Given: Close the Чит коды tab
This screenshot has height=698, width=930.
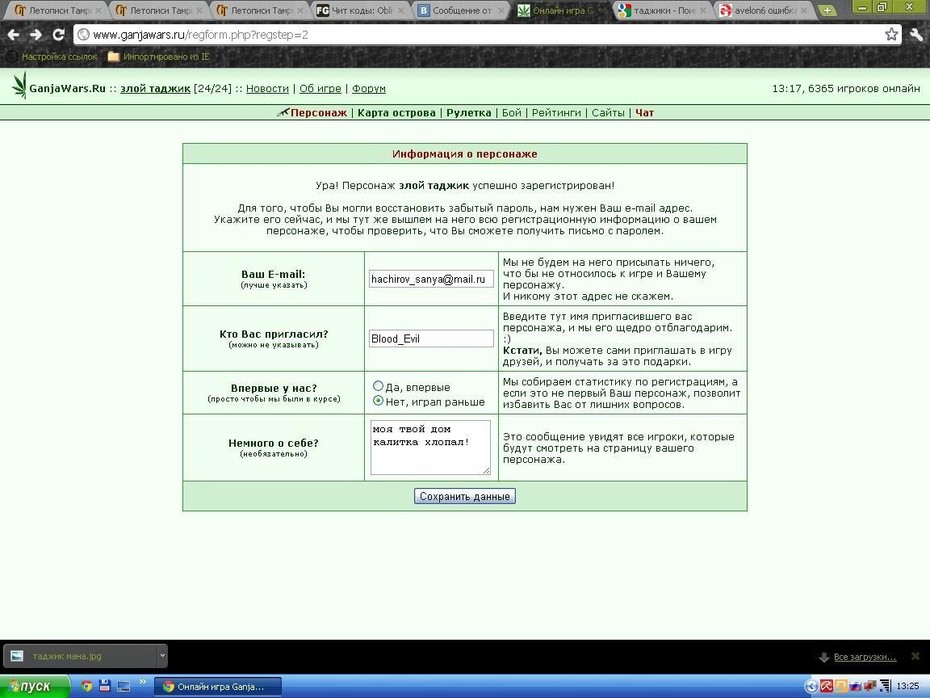Looking at the screenshot, I should (x=401, y=10).
